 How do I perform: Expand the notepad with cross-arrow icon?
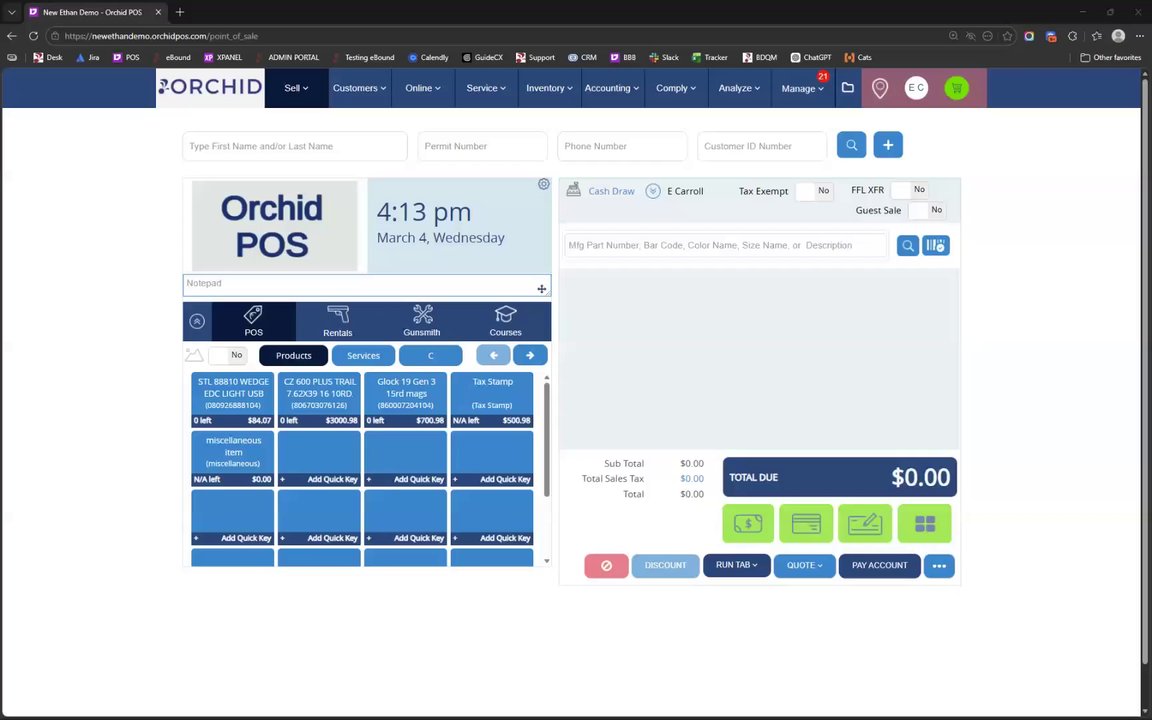541,289
